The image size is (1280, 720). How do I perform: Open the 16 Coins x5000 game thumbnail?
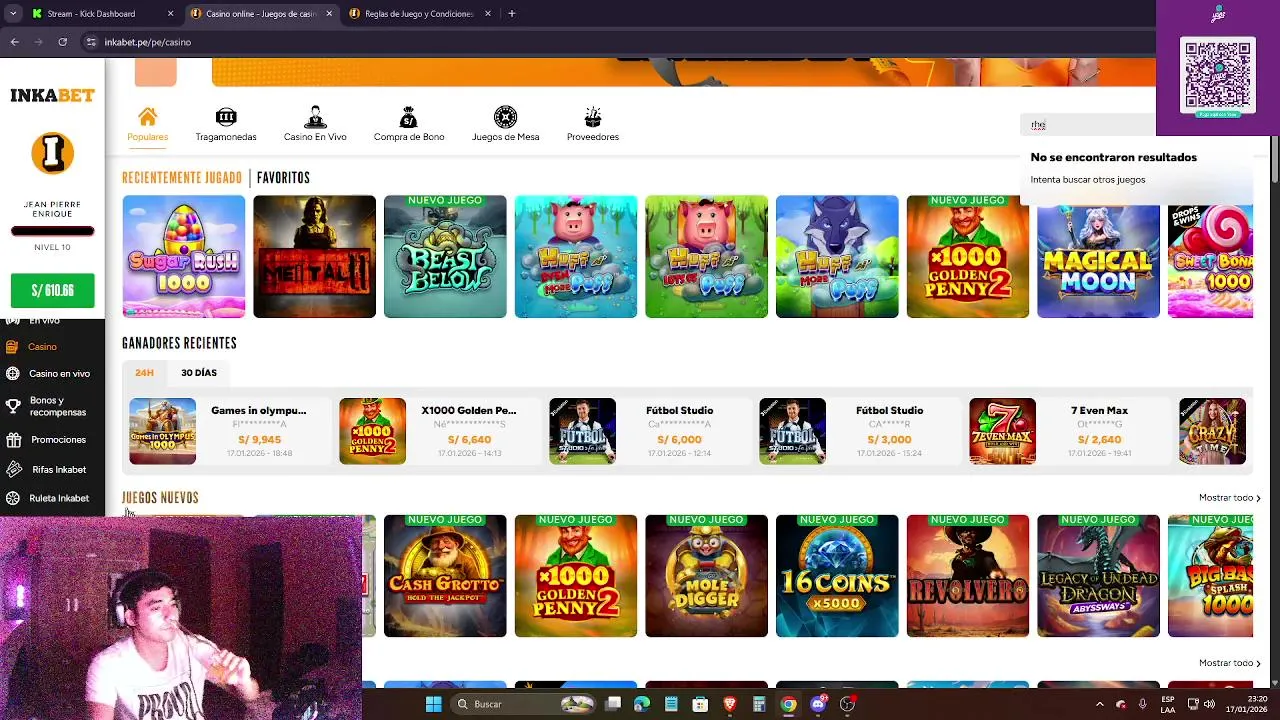(x=837, y=576)
